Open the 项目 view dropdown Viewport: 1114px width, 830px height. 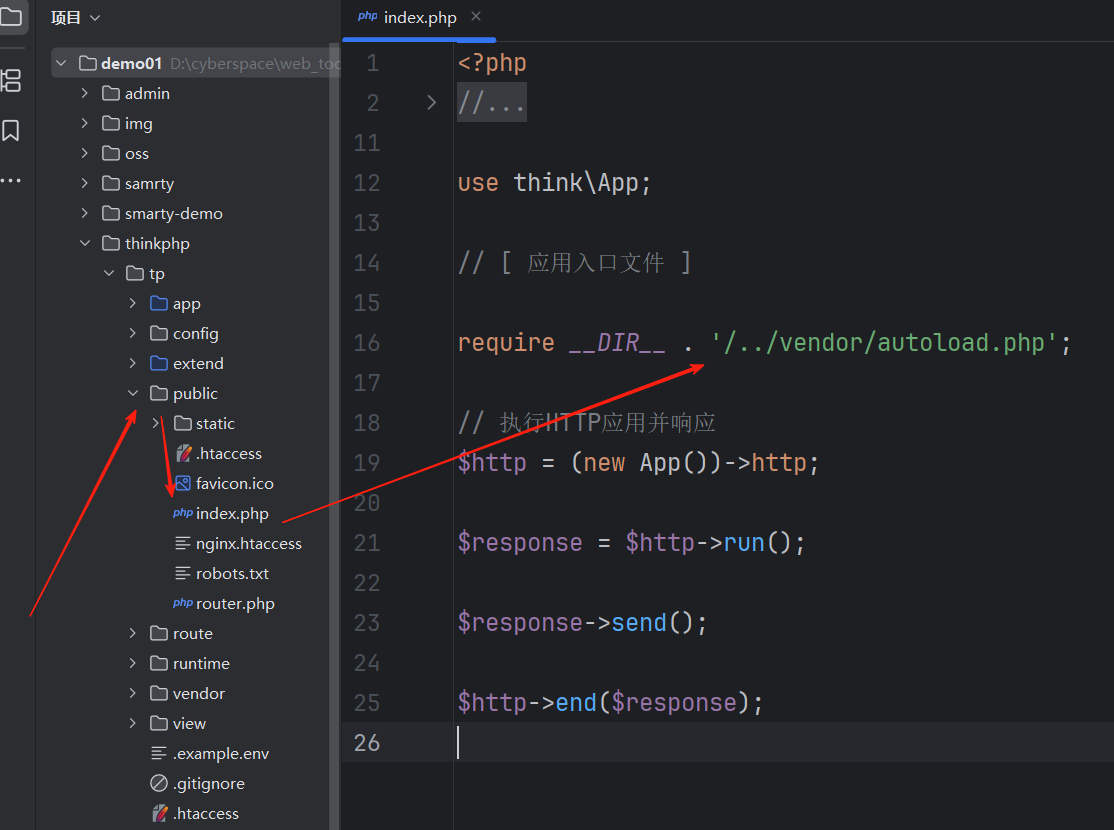(75, 18)
